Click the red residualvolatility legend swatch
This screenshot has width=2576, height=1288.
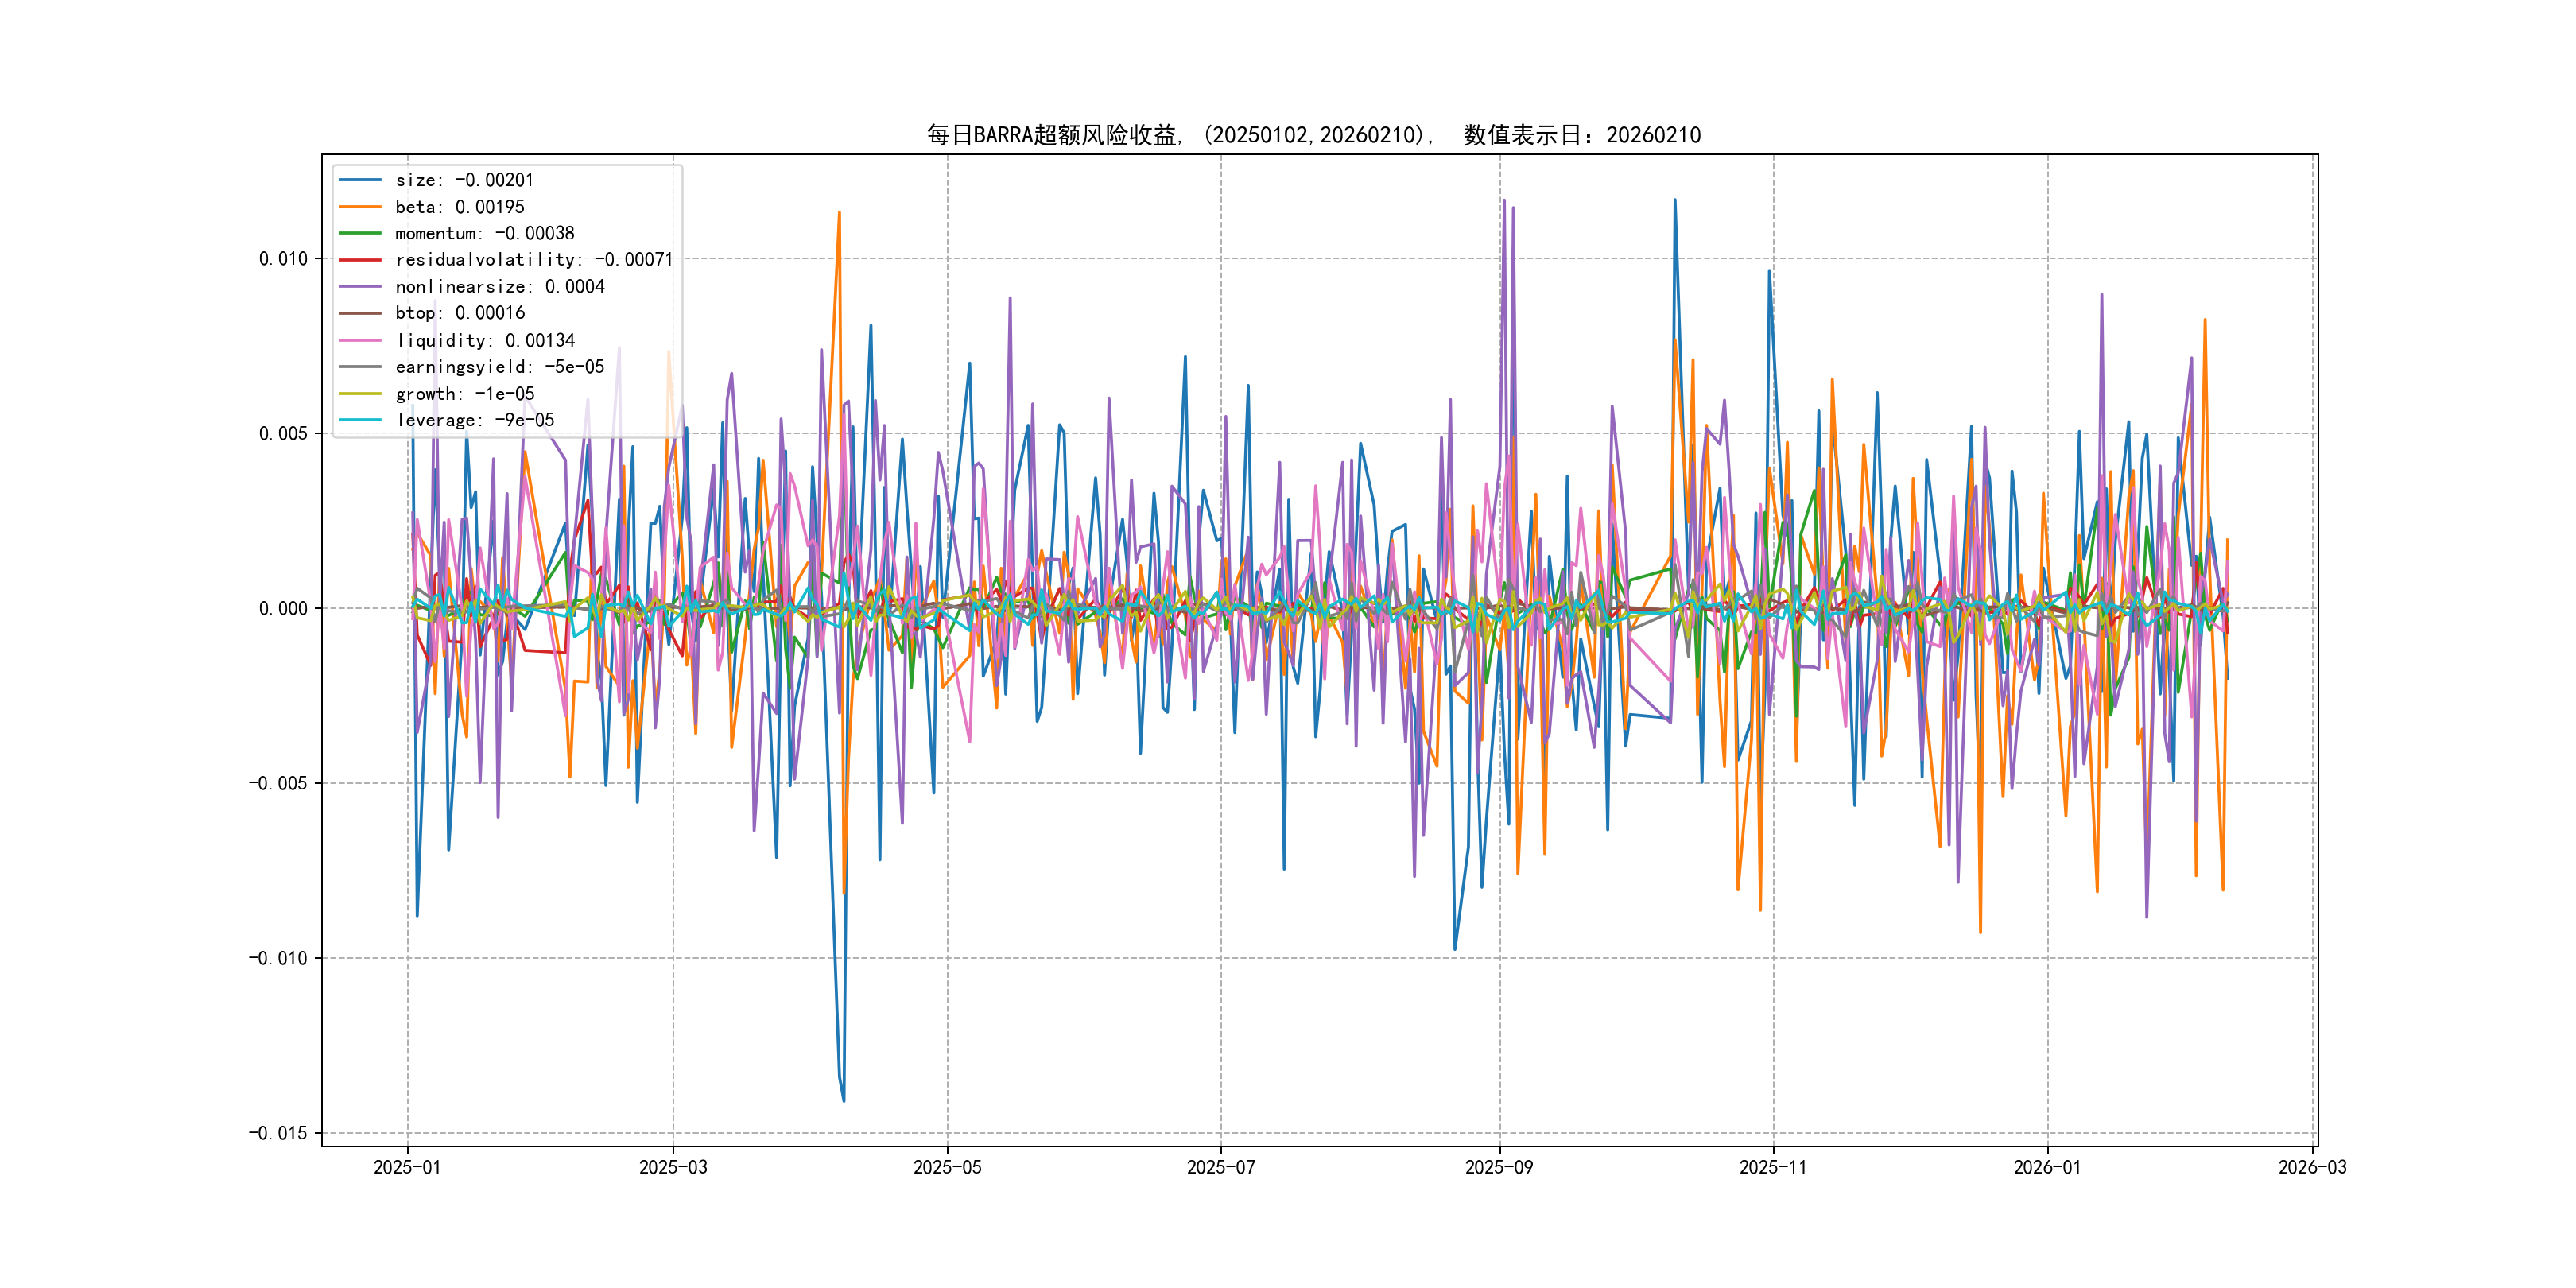pos(360,260)
